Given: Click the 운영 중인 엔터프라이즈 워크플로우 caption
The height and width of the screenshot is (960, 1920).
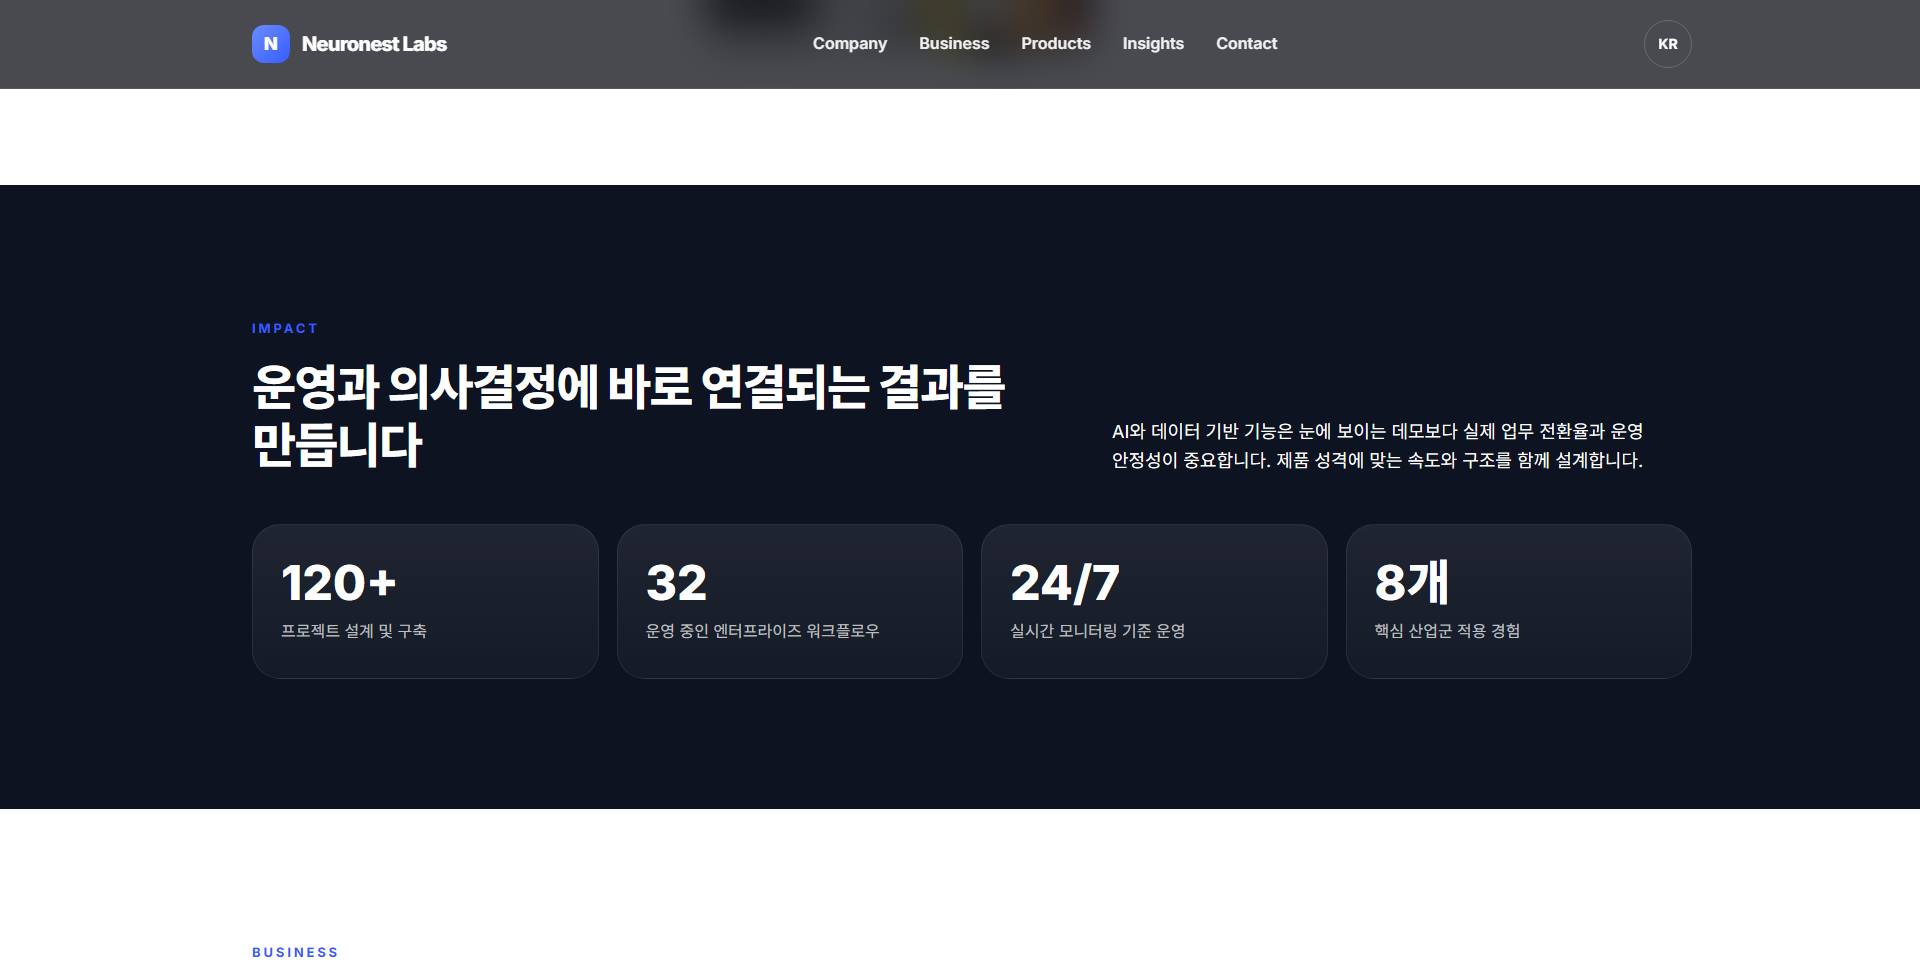Looking at the screenshot, I should (x=762, y=631).
